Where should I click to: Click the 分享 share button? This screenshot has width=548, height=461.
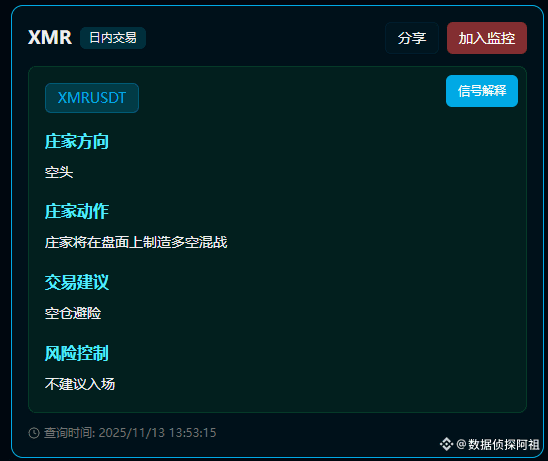tap(412, 38)
